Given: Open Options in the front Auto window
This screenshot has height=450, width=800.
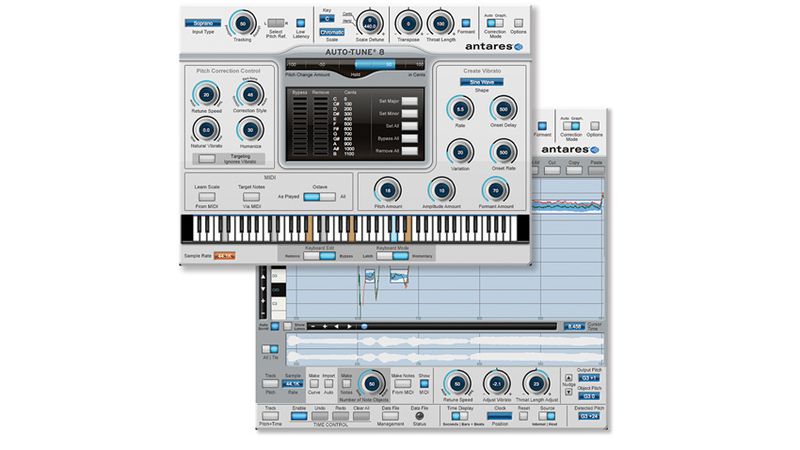Looking at the screenshot, I should coord(518,23).
